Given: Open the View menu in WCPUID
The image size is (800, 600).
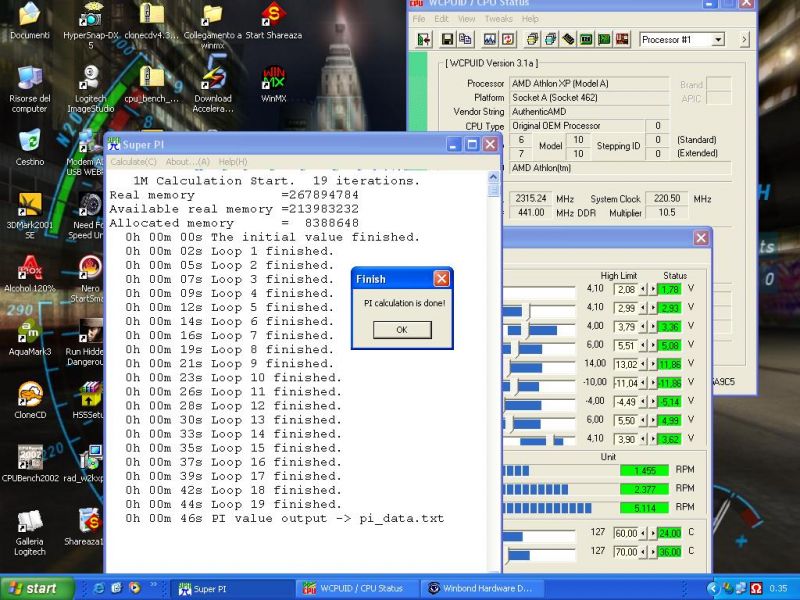Looking at the screenshot, I should [x=466, y=19].
